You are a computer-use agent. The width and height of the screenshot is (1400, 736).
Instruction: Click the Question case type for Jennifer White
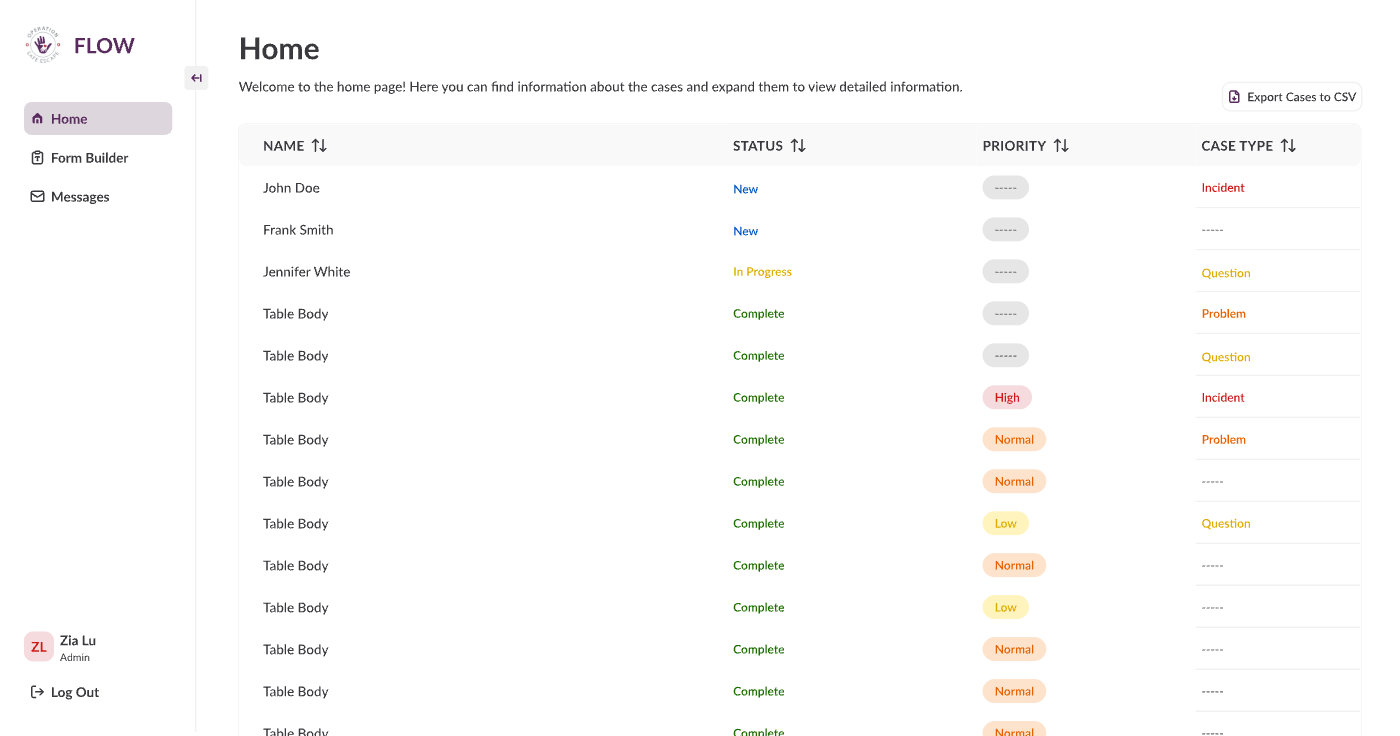click(1226, 273)
